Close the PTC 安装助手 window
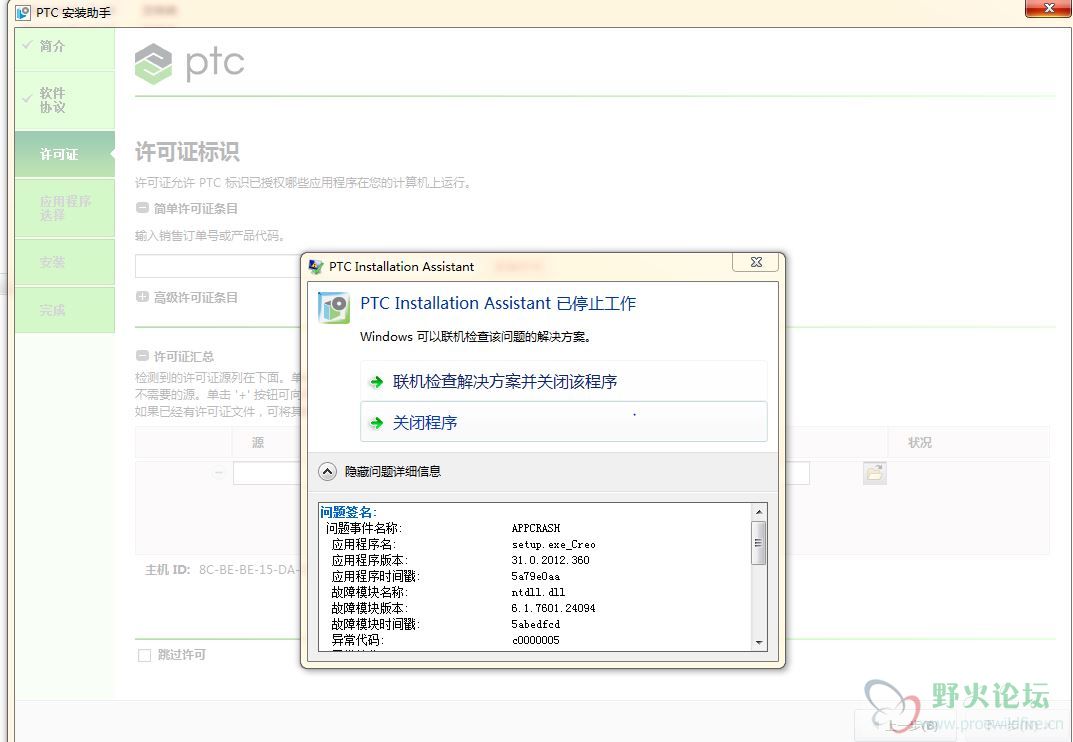The width and height of the screenshot is (1073, 742). [x=1048, y=8]
